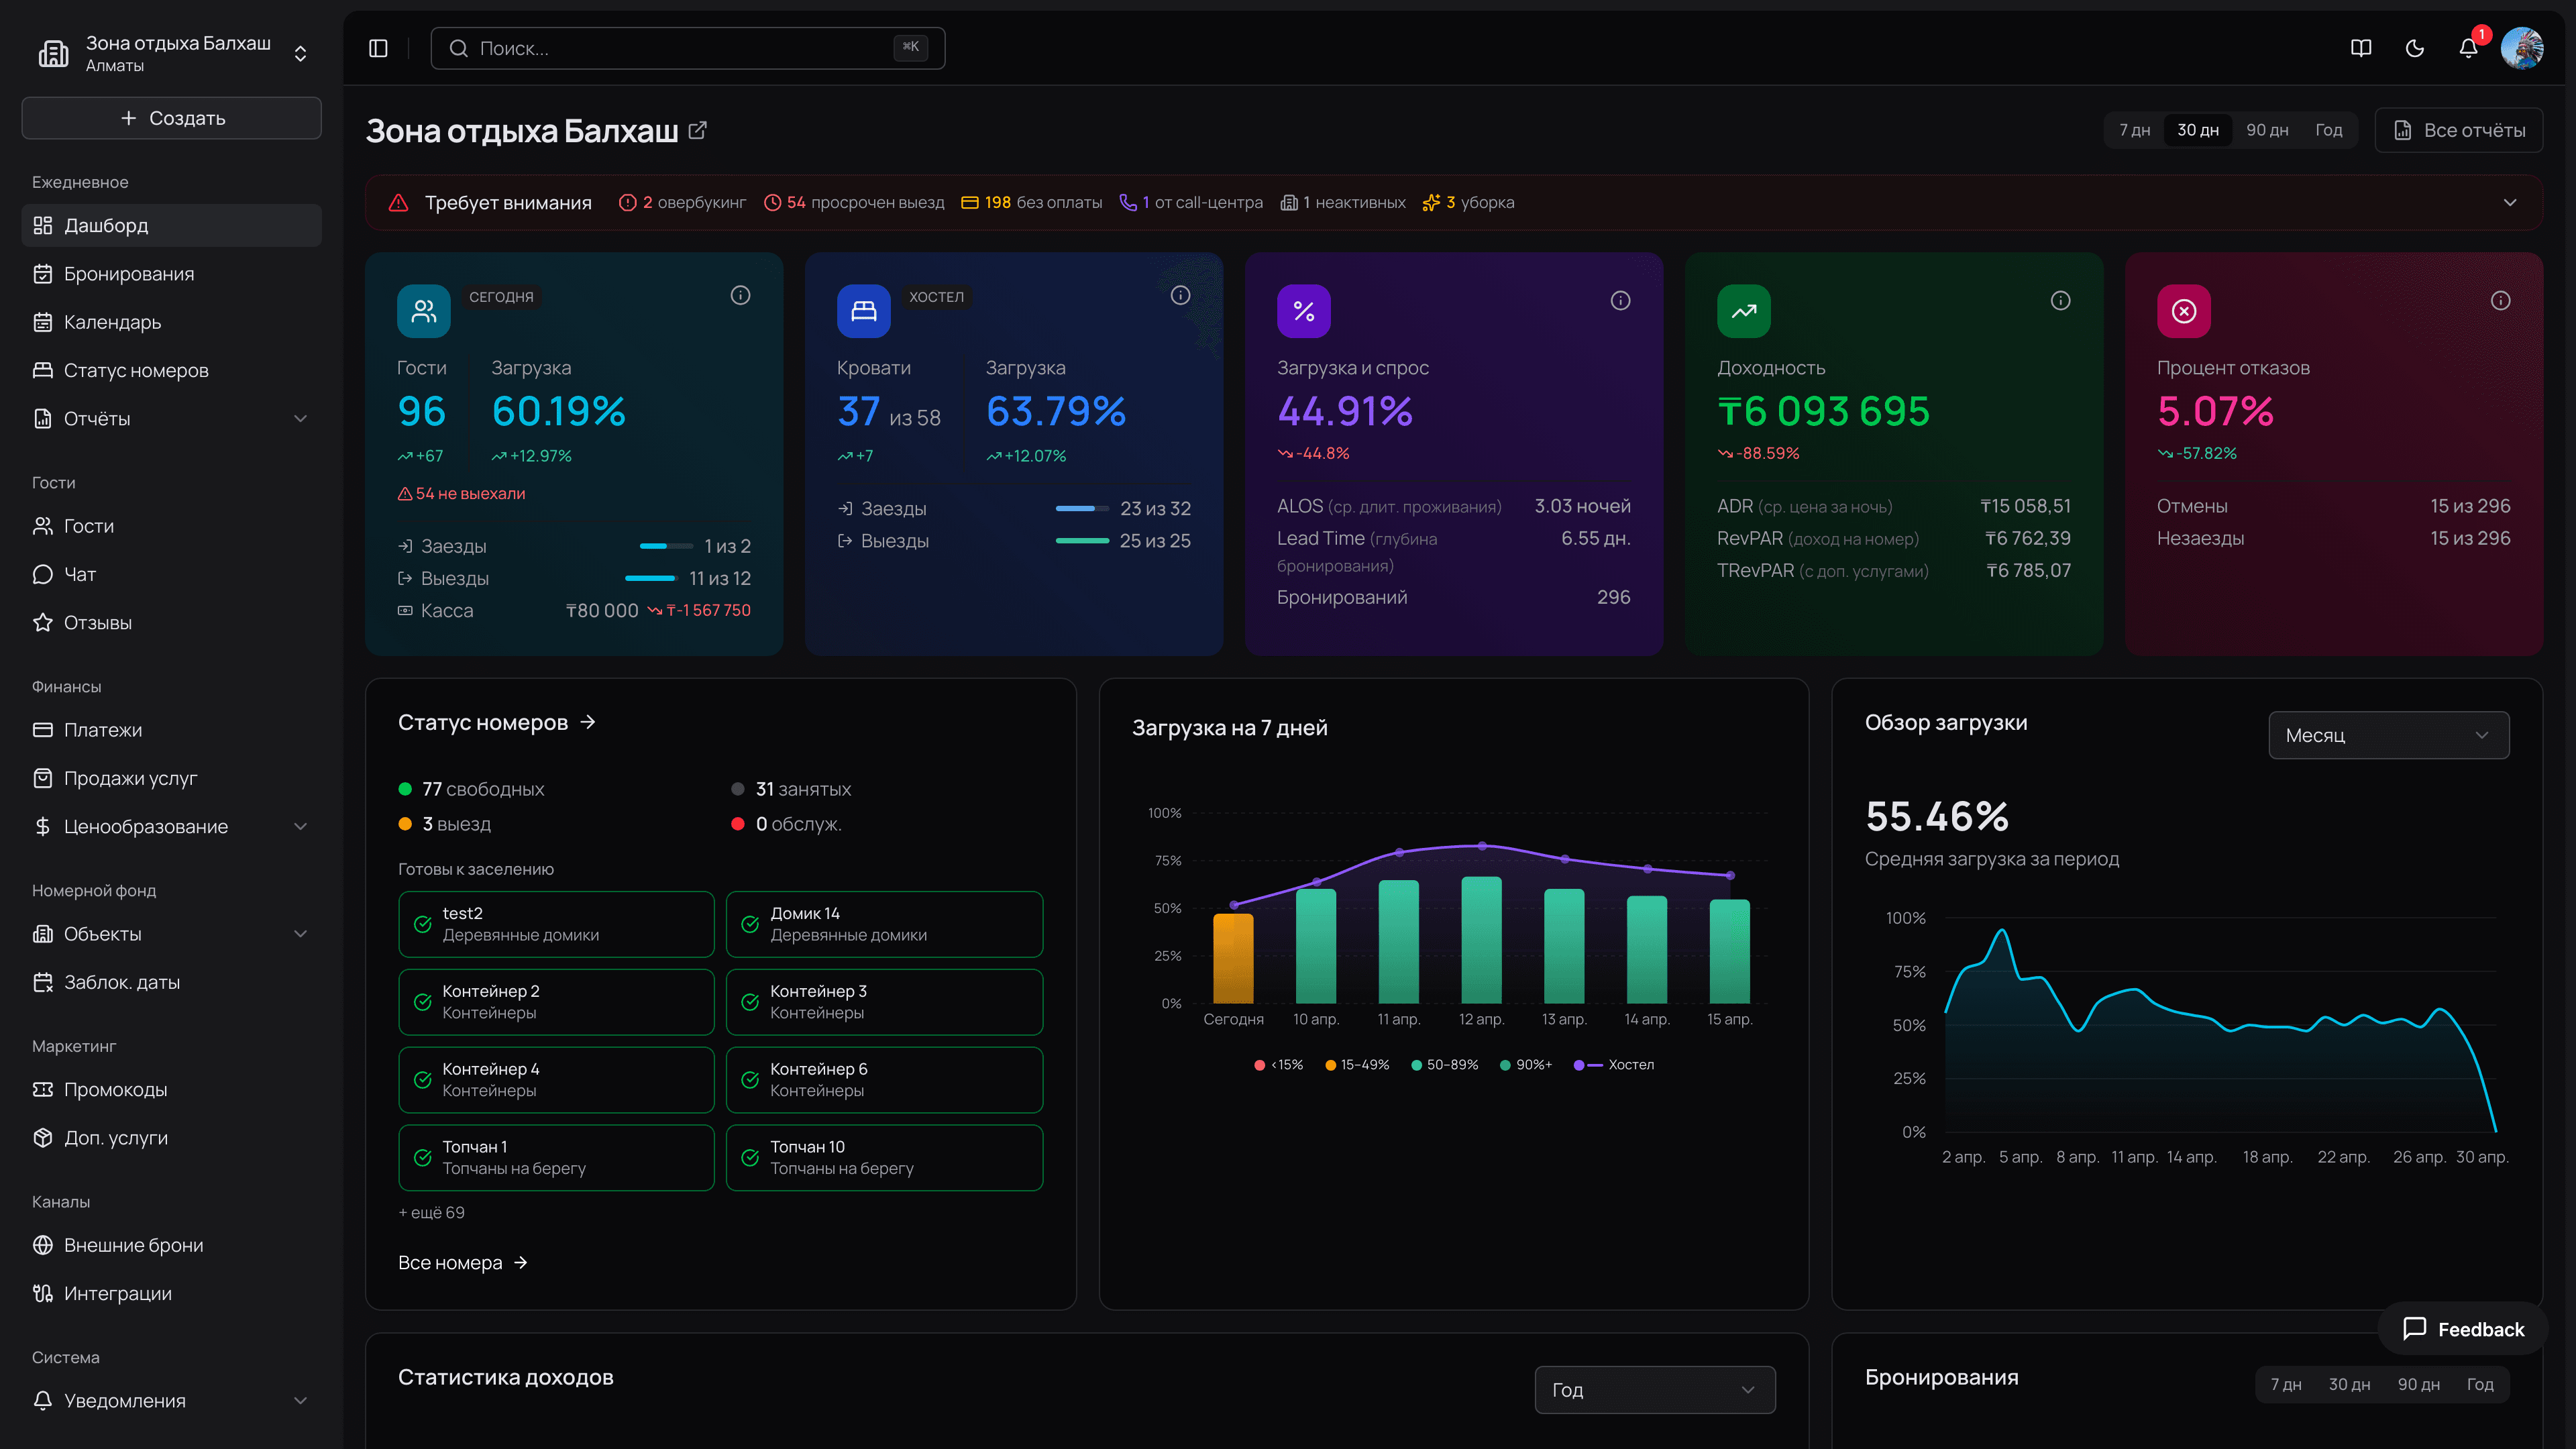2576x1449 pixels.
Task: Switch the period to 7 дн
Action: click(x=2134, y=130)
